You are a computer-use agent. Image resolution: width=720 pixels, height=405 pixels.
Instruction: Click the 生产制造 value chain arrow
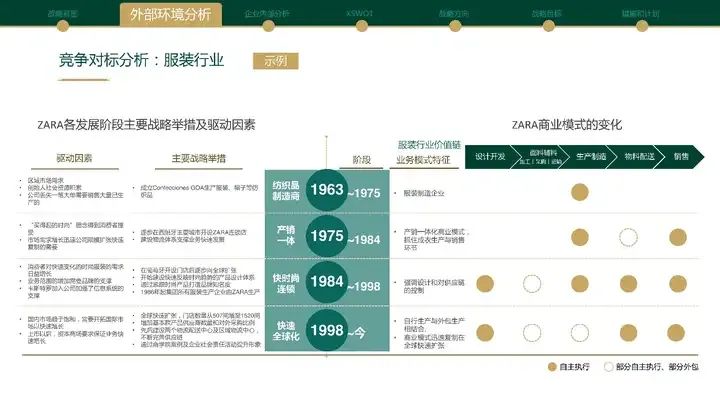click(591, 157)
